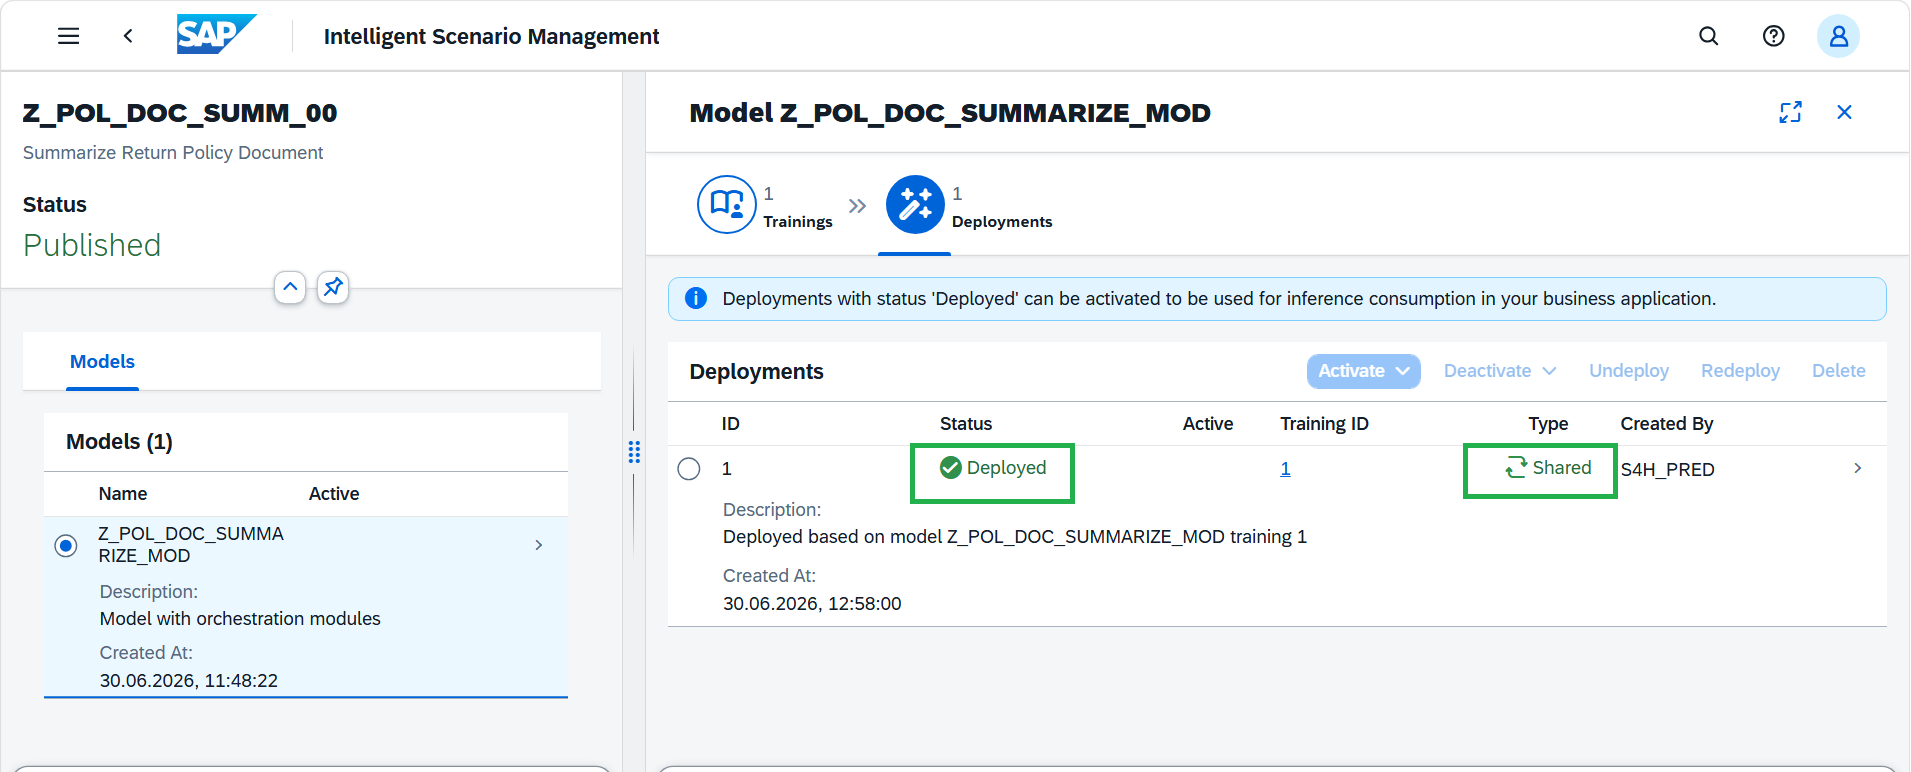Click the Deployed status text
The height and width of the screenshot is (772, 1911).
coord(1006,468)
